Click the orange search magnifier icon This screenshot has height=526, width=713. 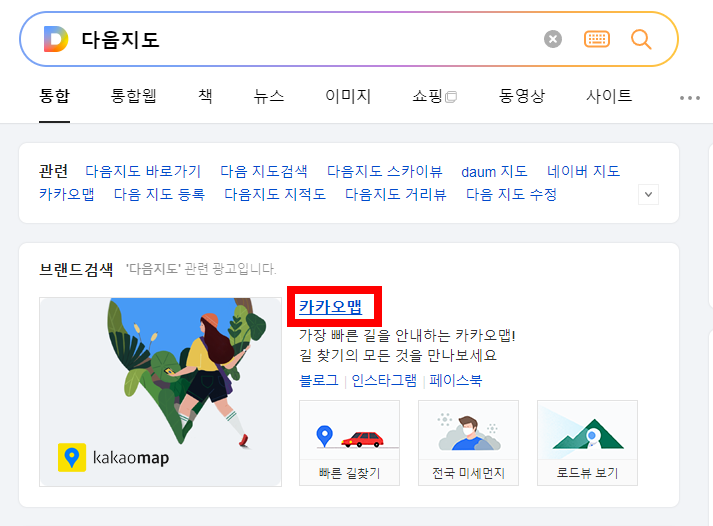point(641,39)
